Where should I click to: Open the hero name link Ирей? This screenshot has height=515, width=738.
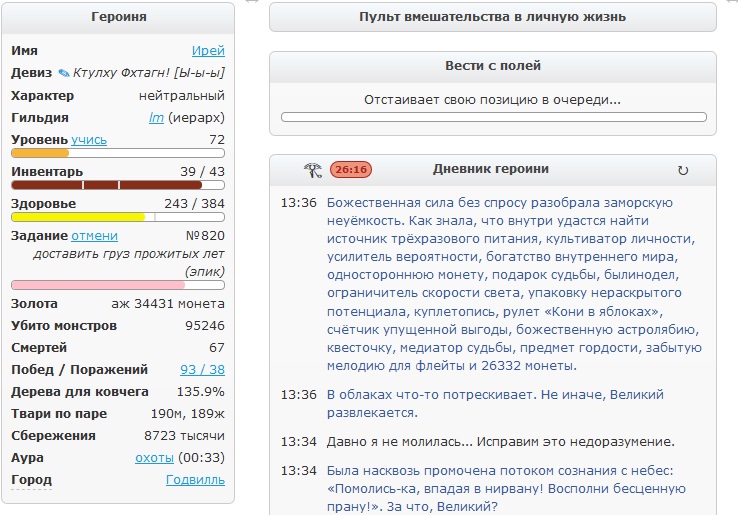tap(208, 50)
